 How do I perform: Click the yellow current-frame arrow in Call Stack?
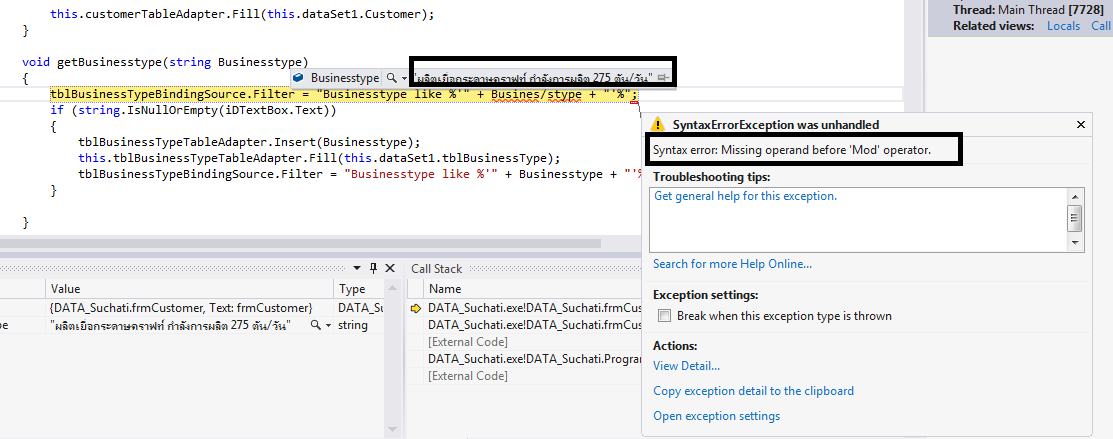416,308
